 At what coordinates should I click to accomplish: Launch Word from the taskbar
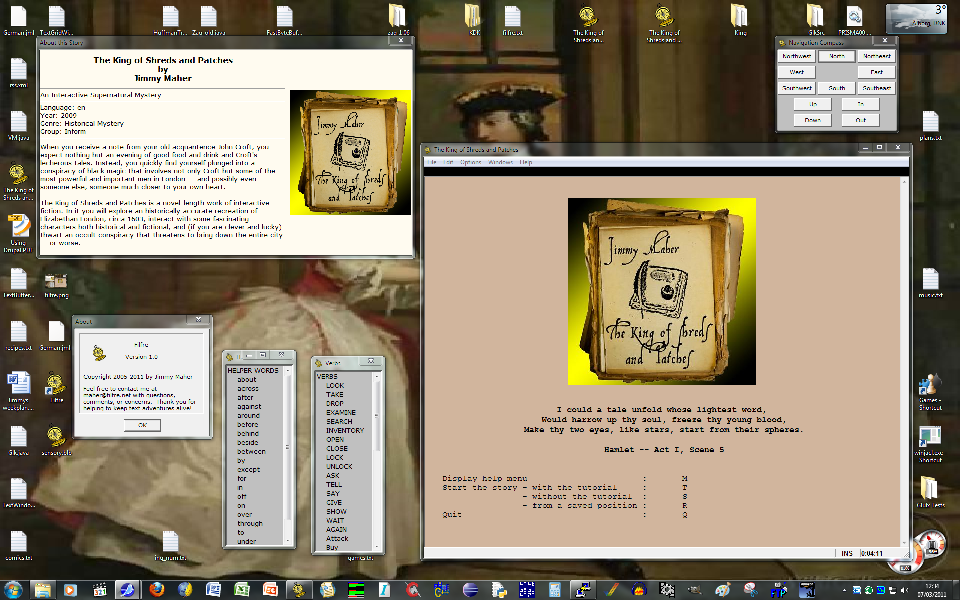[x=213, y=589]
